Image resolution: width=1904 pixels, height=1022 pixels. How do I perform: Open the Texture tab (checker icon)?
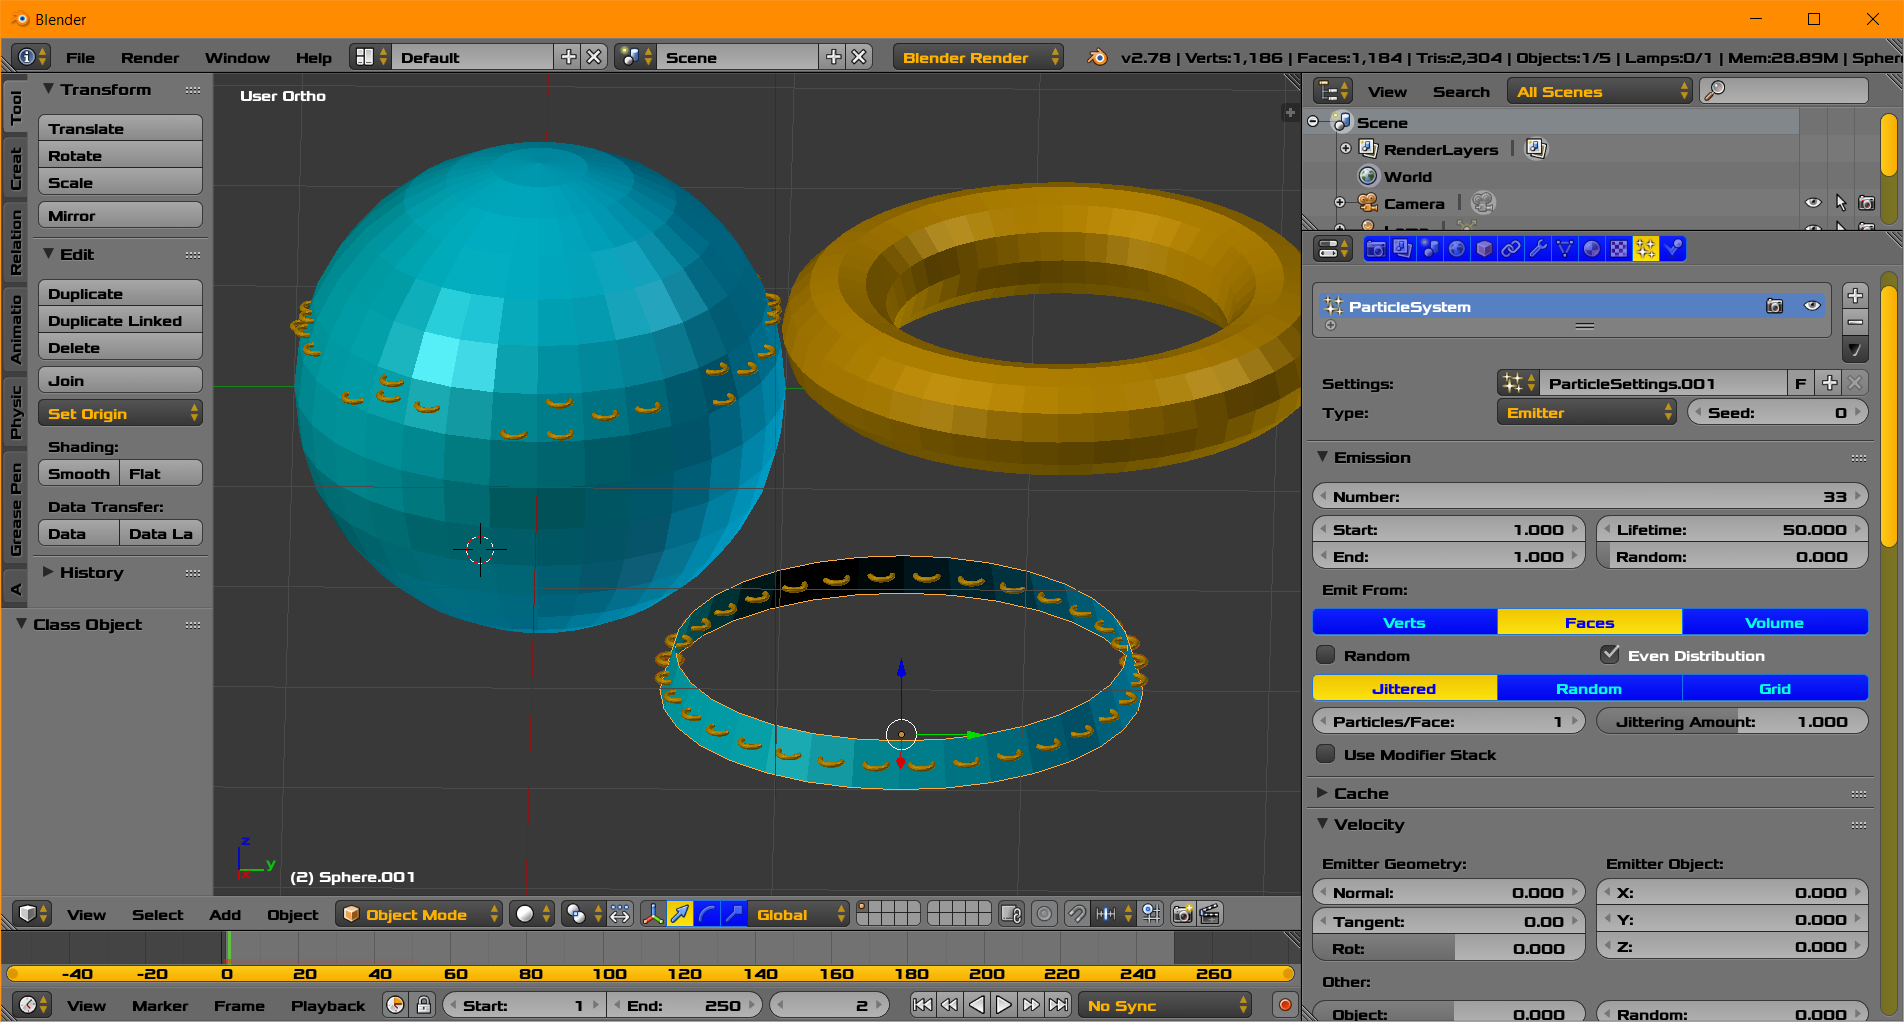(1619, 249)
